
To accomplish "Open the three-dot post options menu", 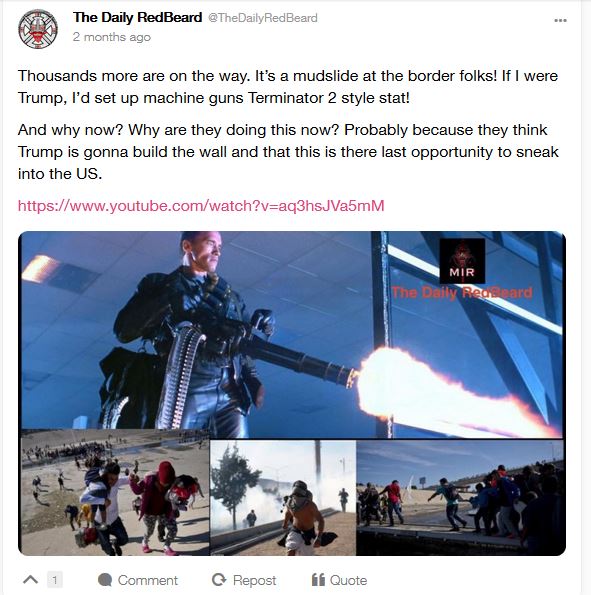I will pos(560,20).
